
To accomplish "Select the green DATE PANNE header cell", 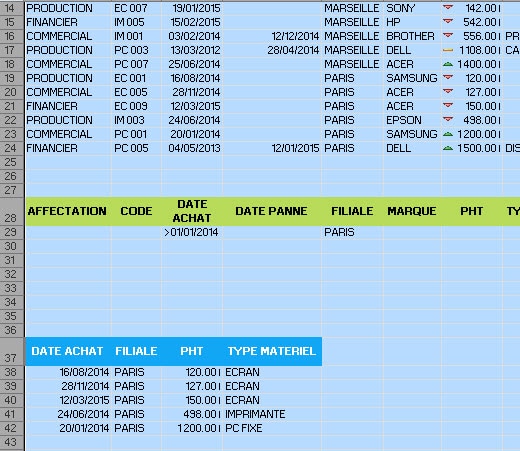I will 272,211.
